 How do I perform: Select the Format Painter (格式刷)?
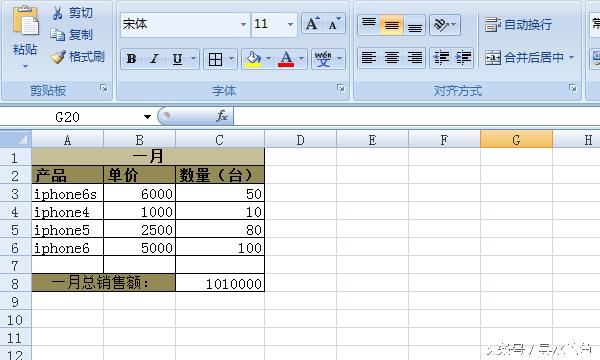78,57
